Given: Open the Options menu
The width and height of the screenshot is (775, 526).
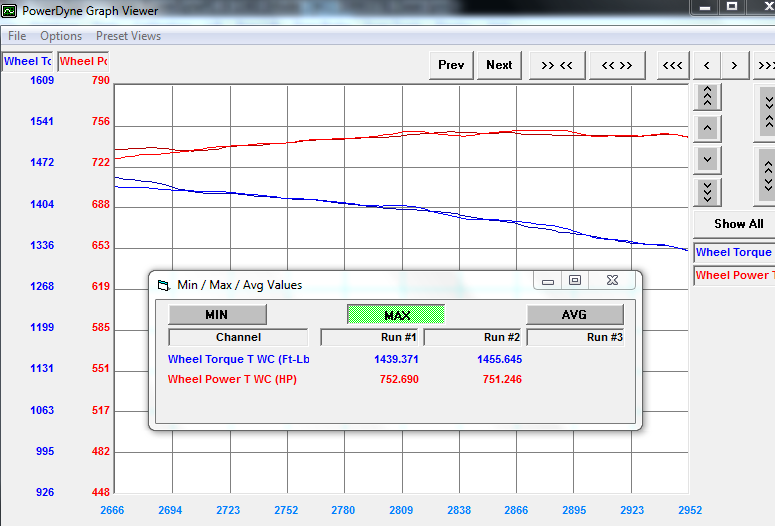Looking at the screenshot, I should pos(61,36).
